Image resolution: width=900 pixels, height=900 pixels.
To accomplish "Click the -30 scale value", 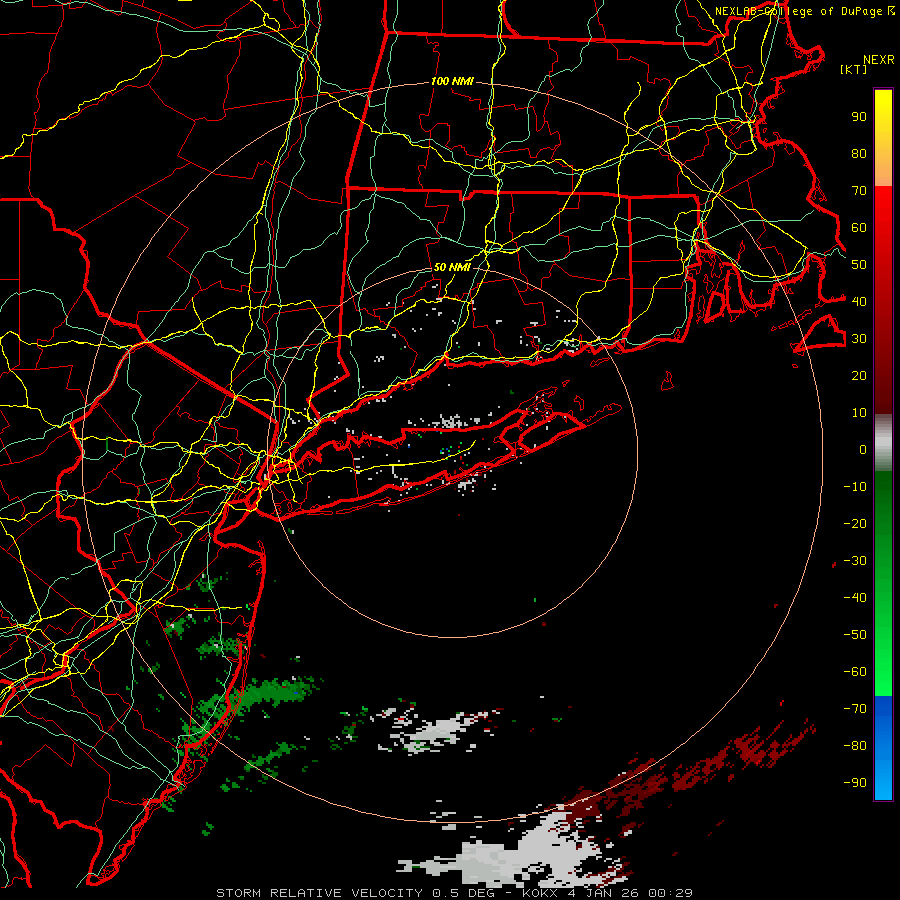I will (855, 561).
